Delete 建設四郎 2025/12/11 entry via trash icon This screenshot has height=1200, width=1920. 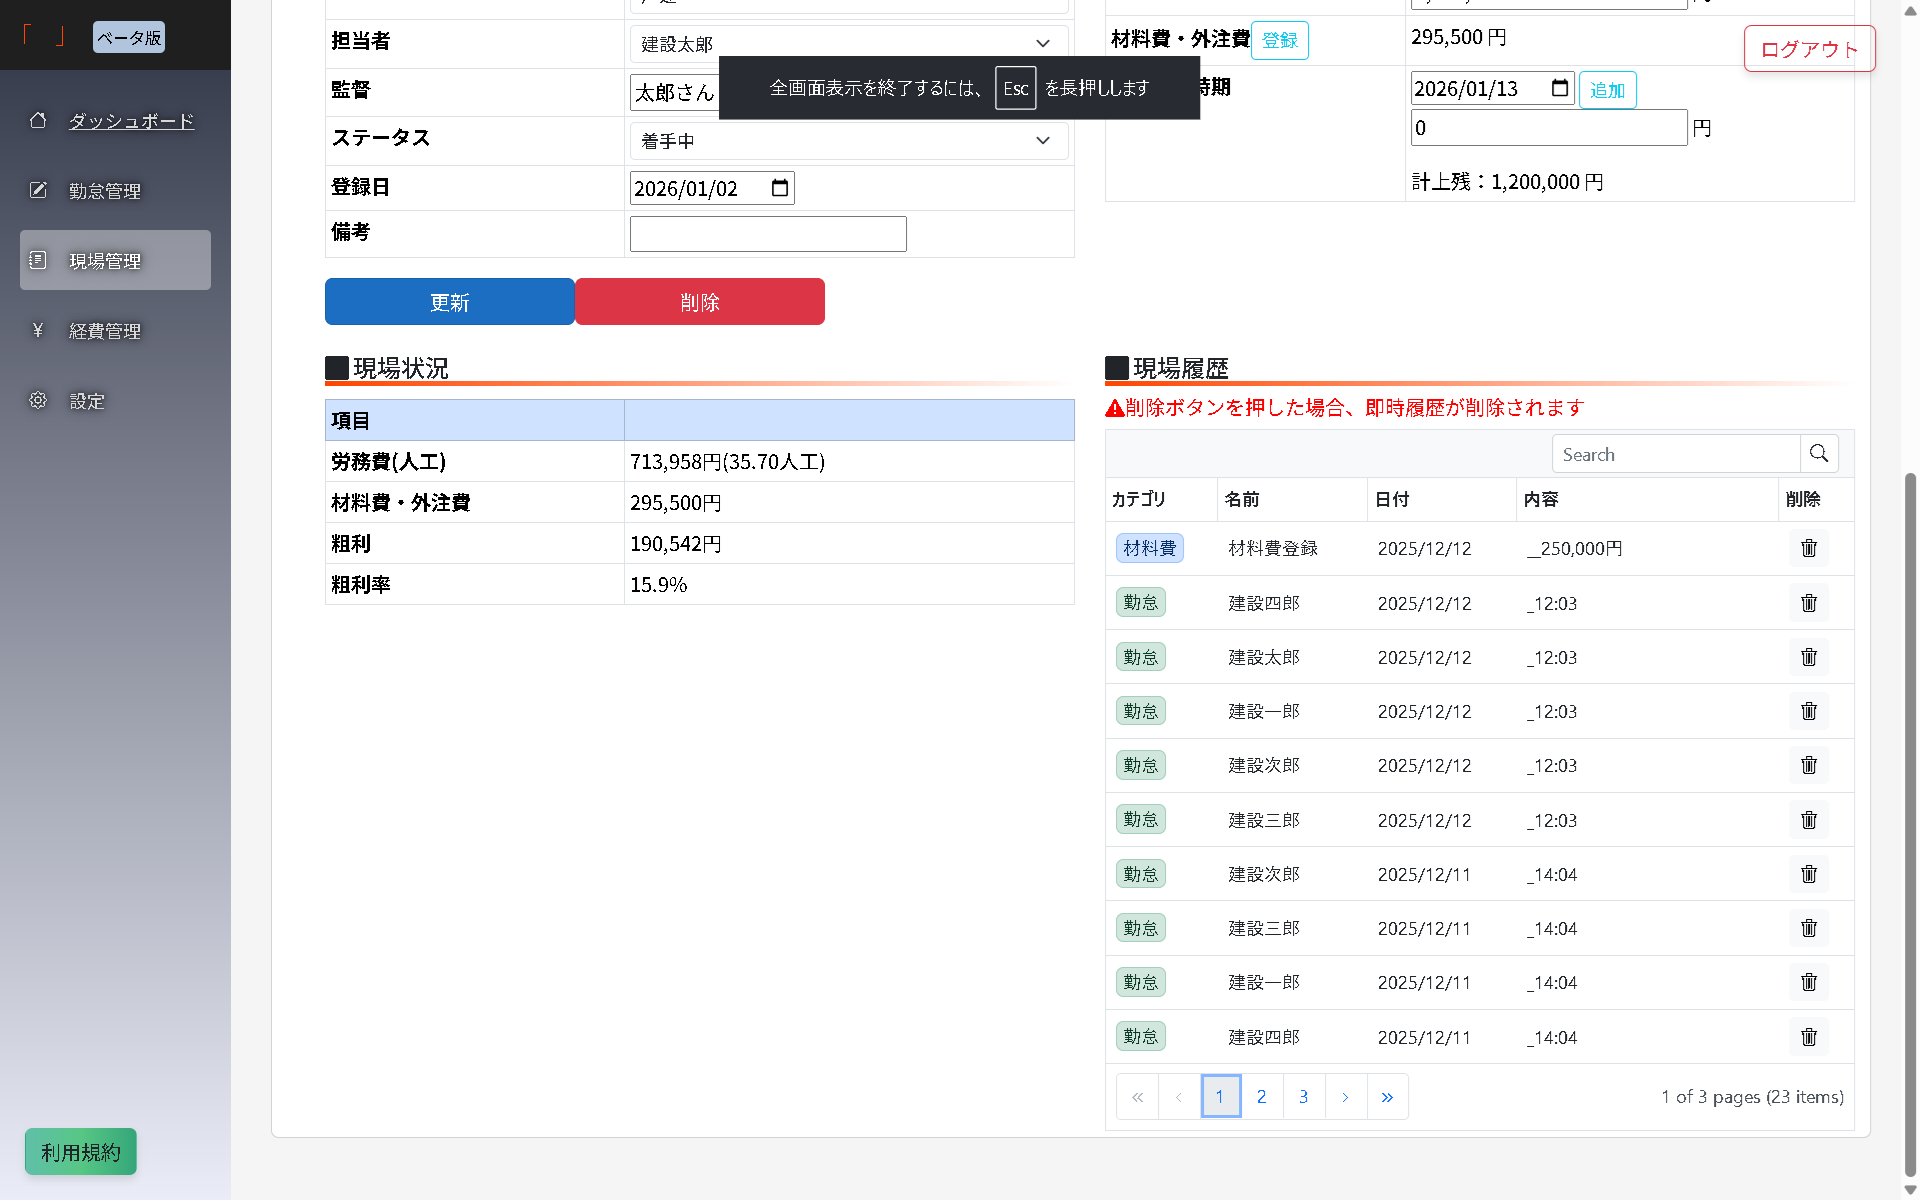[x=1808, y=1037]
